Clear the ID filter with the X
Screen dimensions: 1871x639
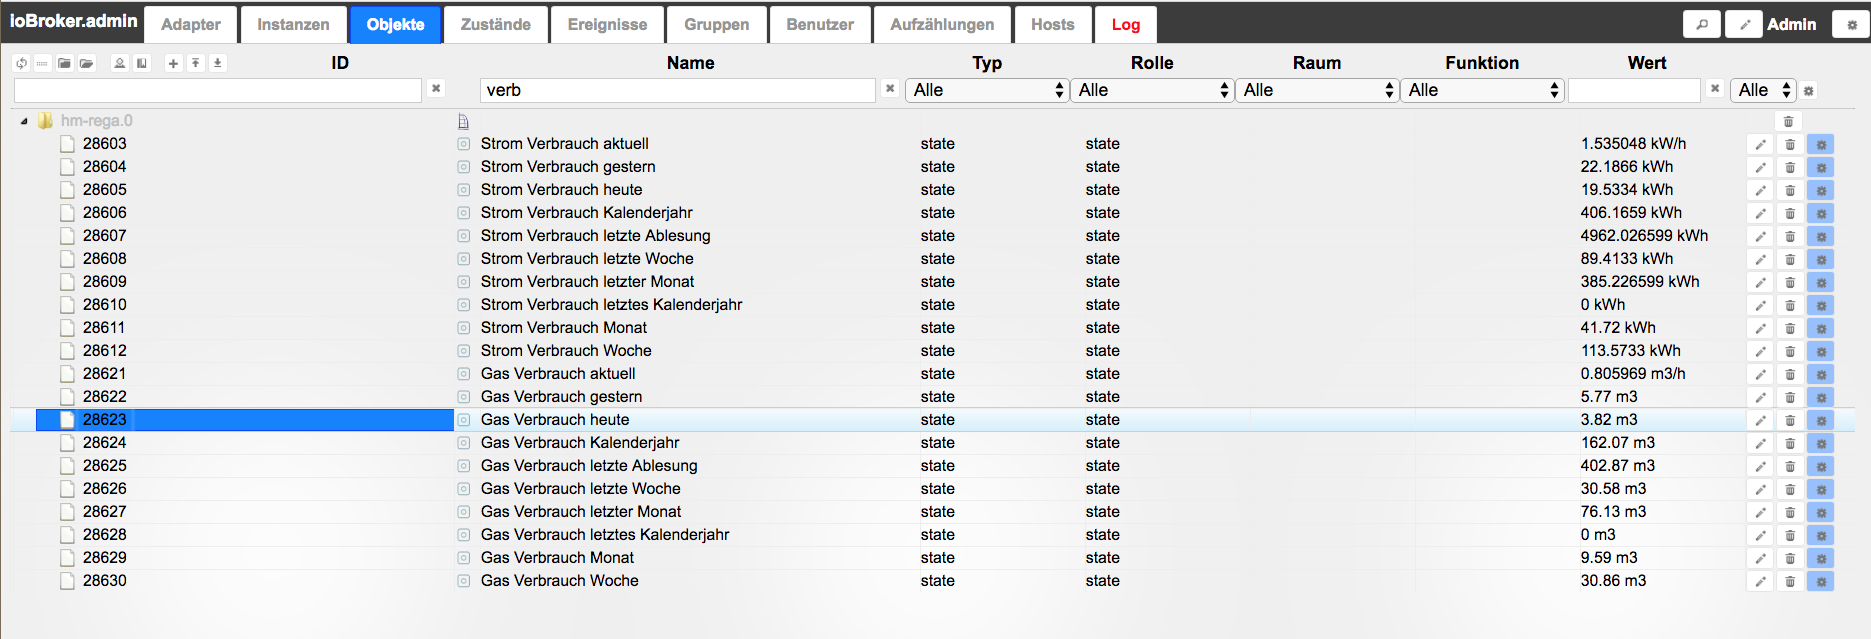436,89
